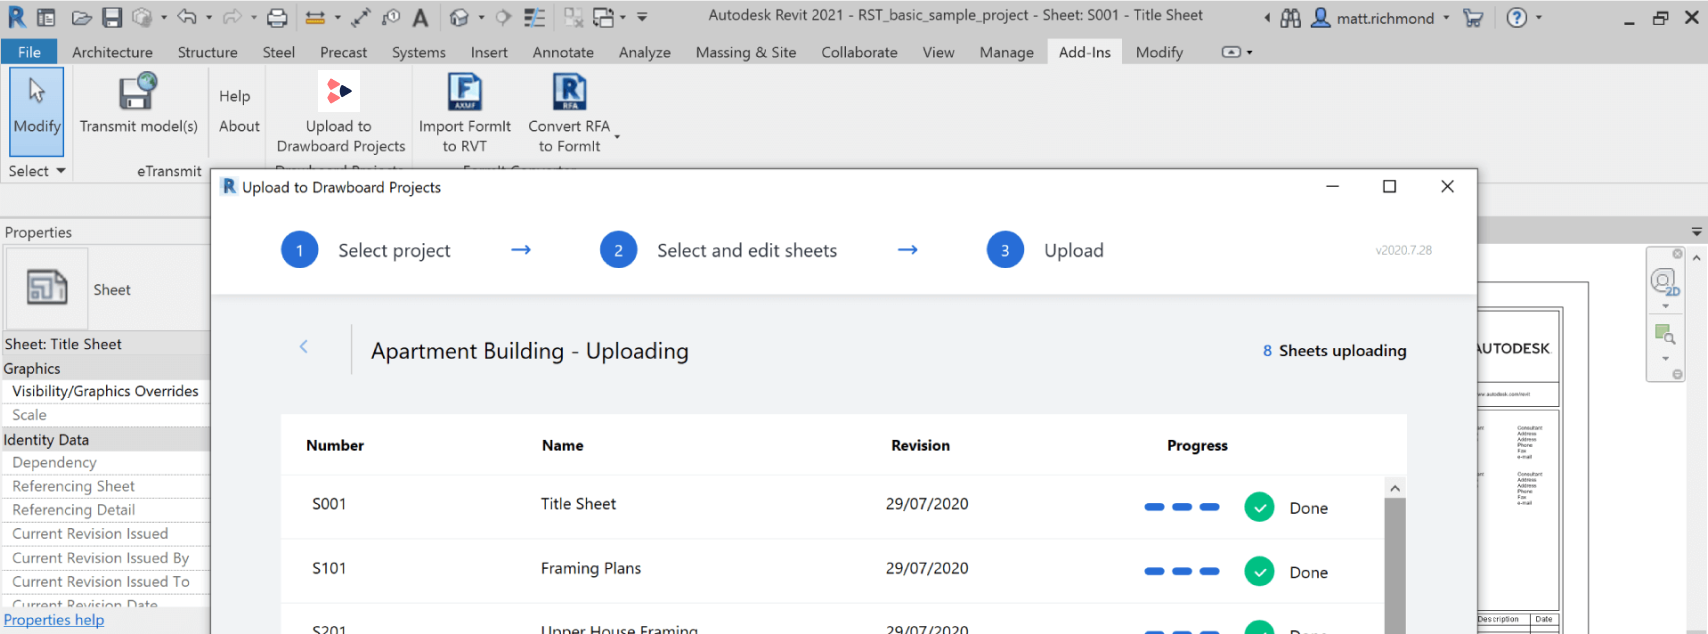Select the Title Sheet name cell
The height and width of the screenshot is (634, 1708).
(578, 504)
